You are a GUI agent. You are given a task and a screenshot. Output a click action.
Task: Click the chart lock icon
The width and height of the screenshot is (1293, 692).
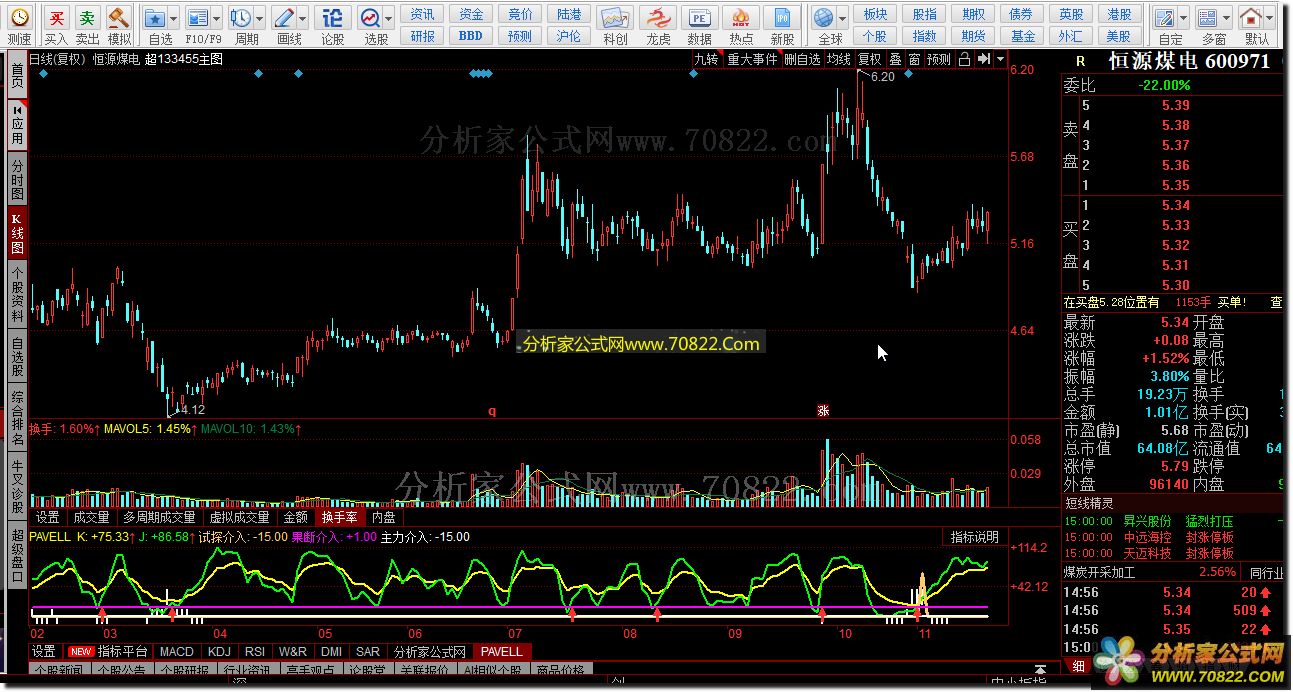click(964, 59)
